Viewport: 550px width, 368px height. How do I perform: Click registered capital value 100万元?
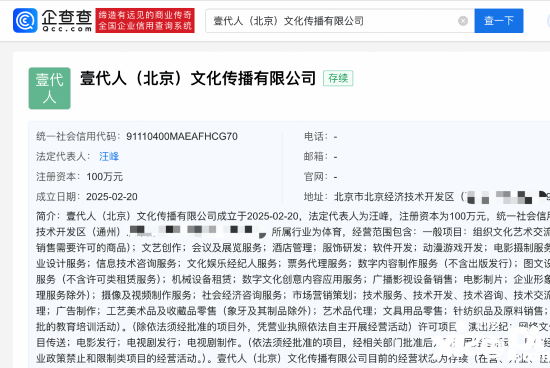[105, 177]
